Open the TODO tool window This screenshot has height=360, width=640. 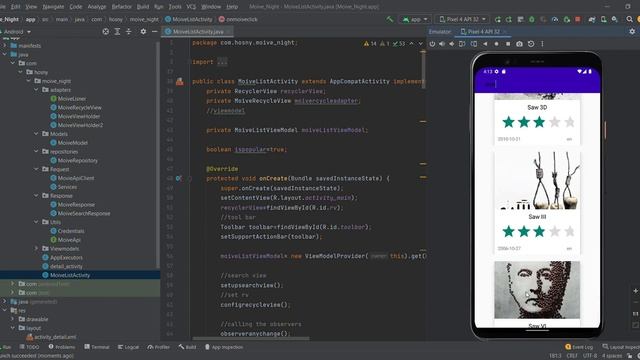click(29, 347)
